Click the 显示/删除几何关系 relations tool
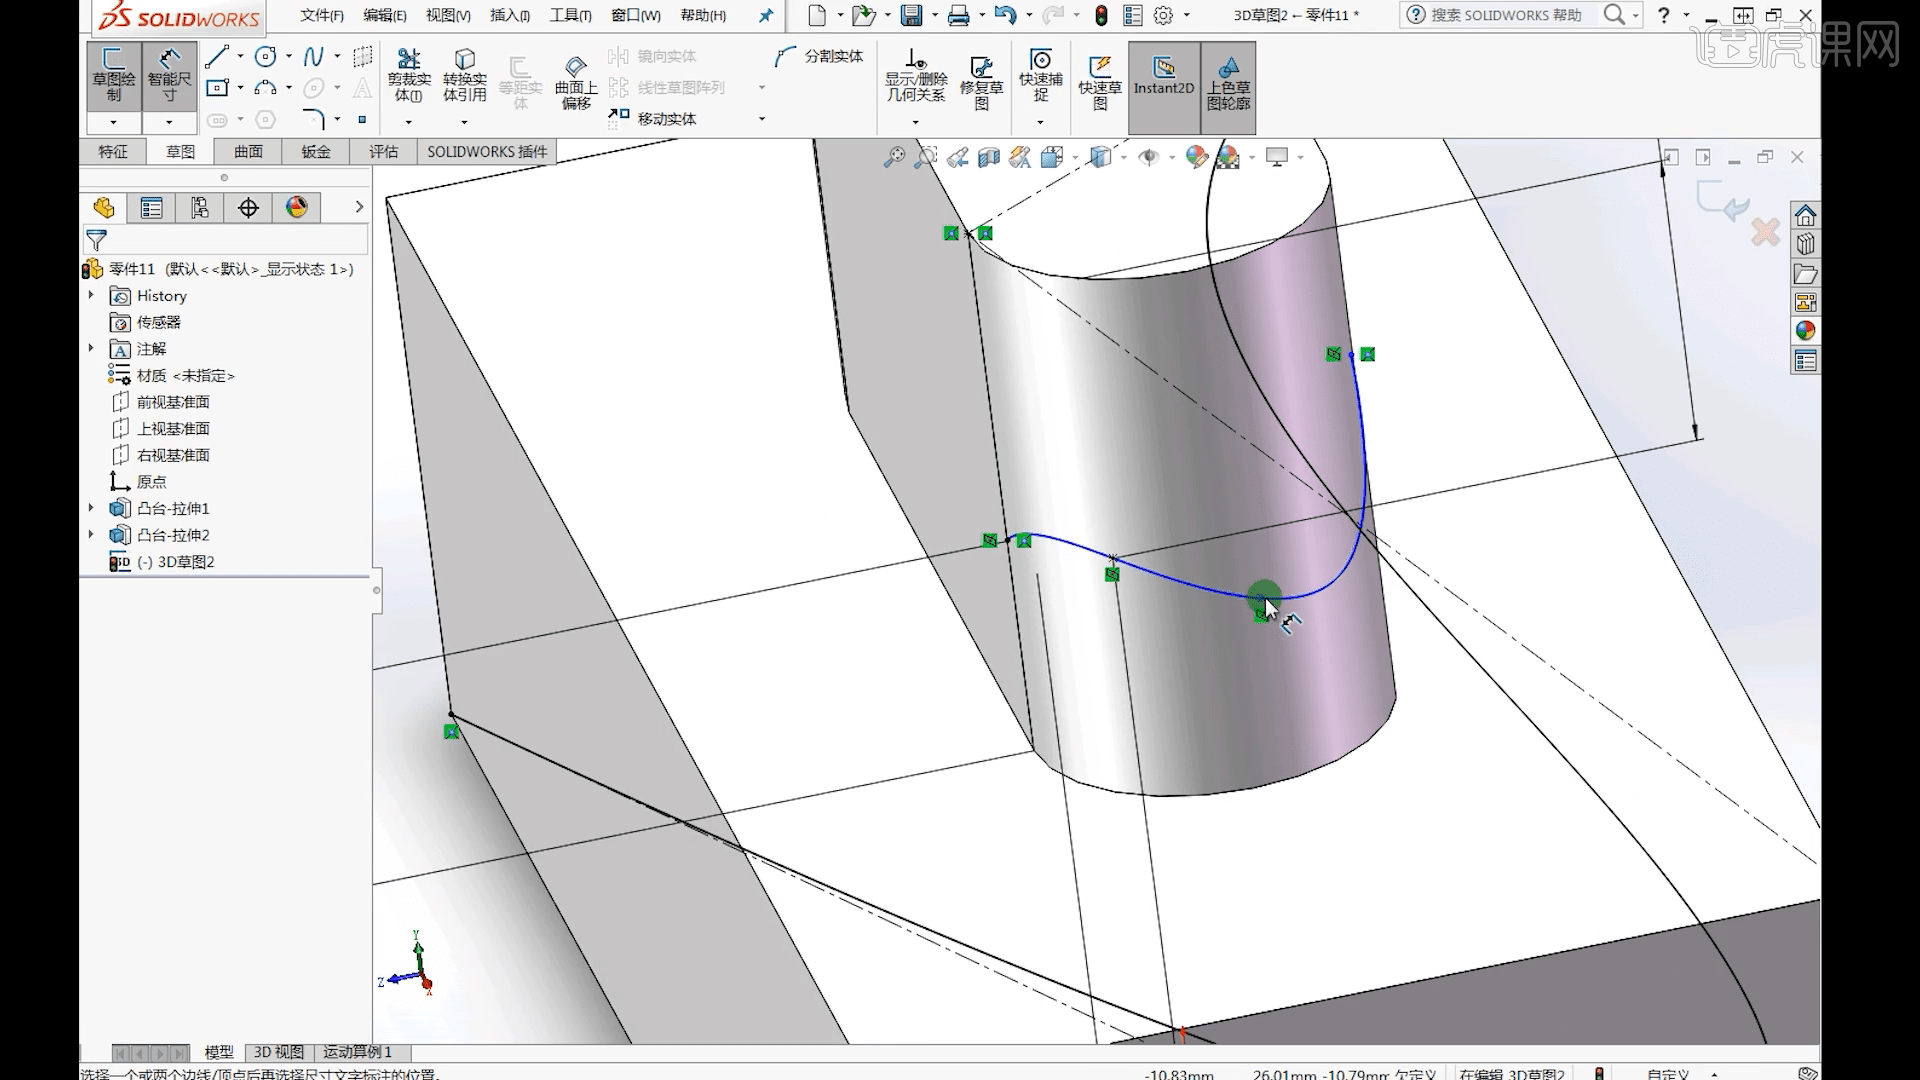This screenshot has width=1920, height=1080. 915,76
